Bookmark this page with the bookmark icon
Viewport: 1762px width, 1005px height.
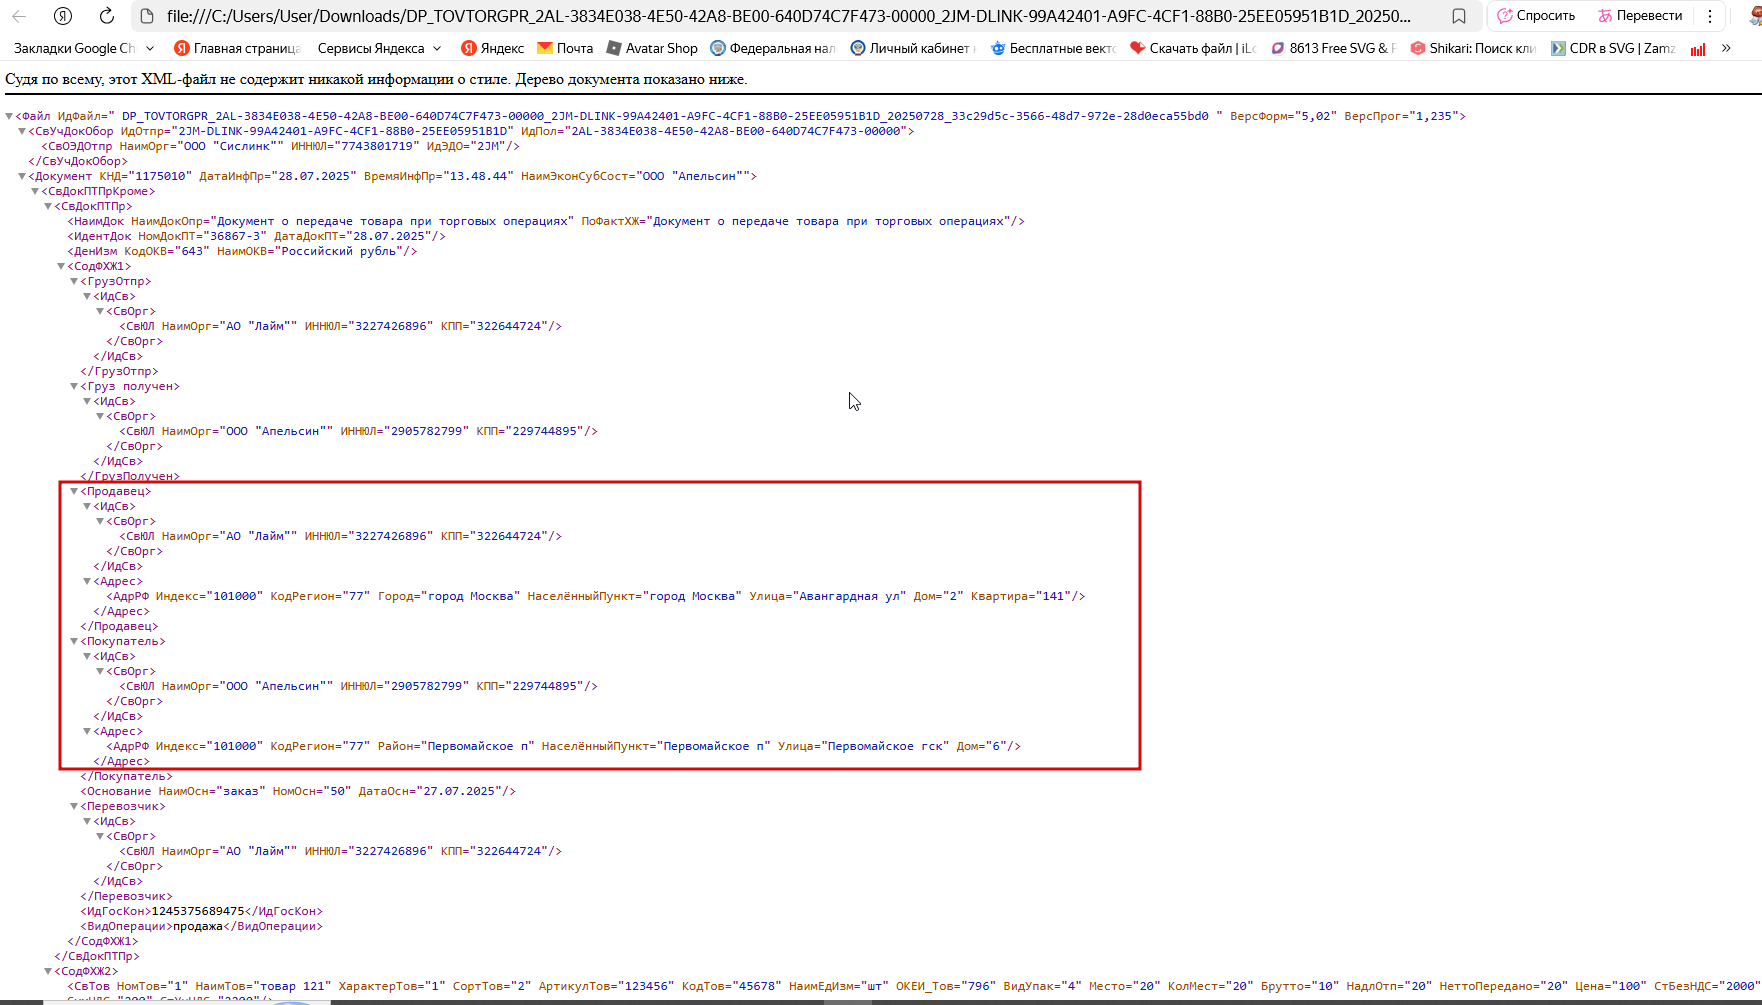point(1459,16)
